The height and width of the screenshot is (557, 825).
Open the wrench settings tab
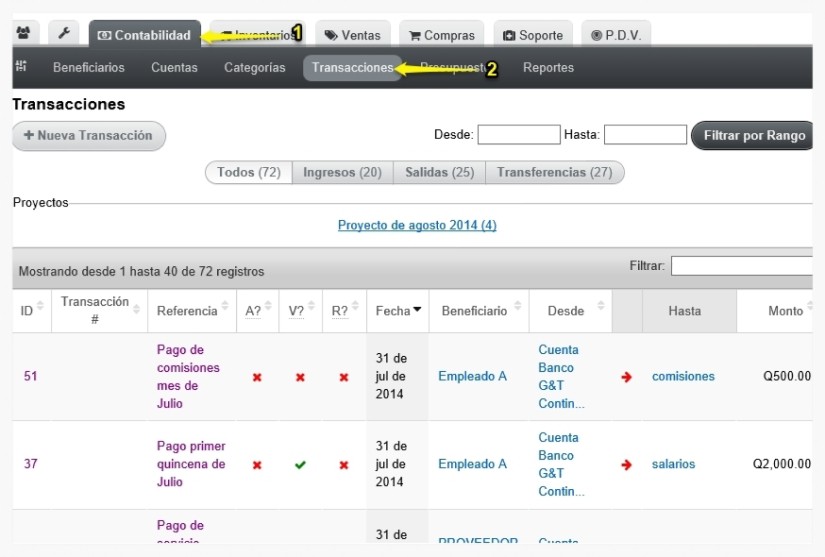(x=64, y=34)
